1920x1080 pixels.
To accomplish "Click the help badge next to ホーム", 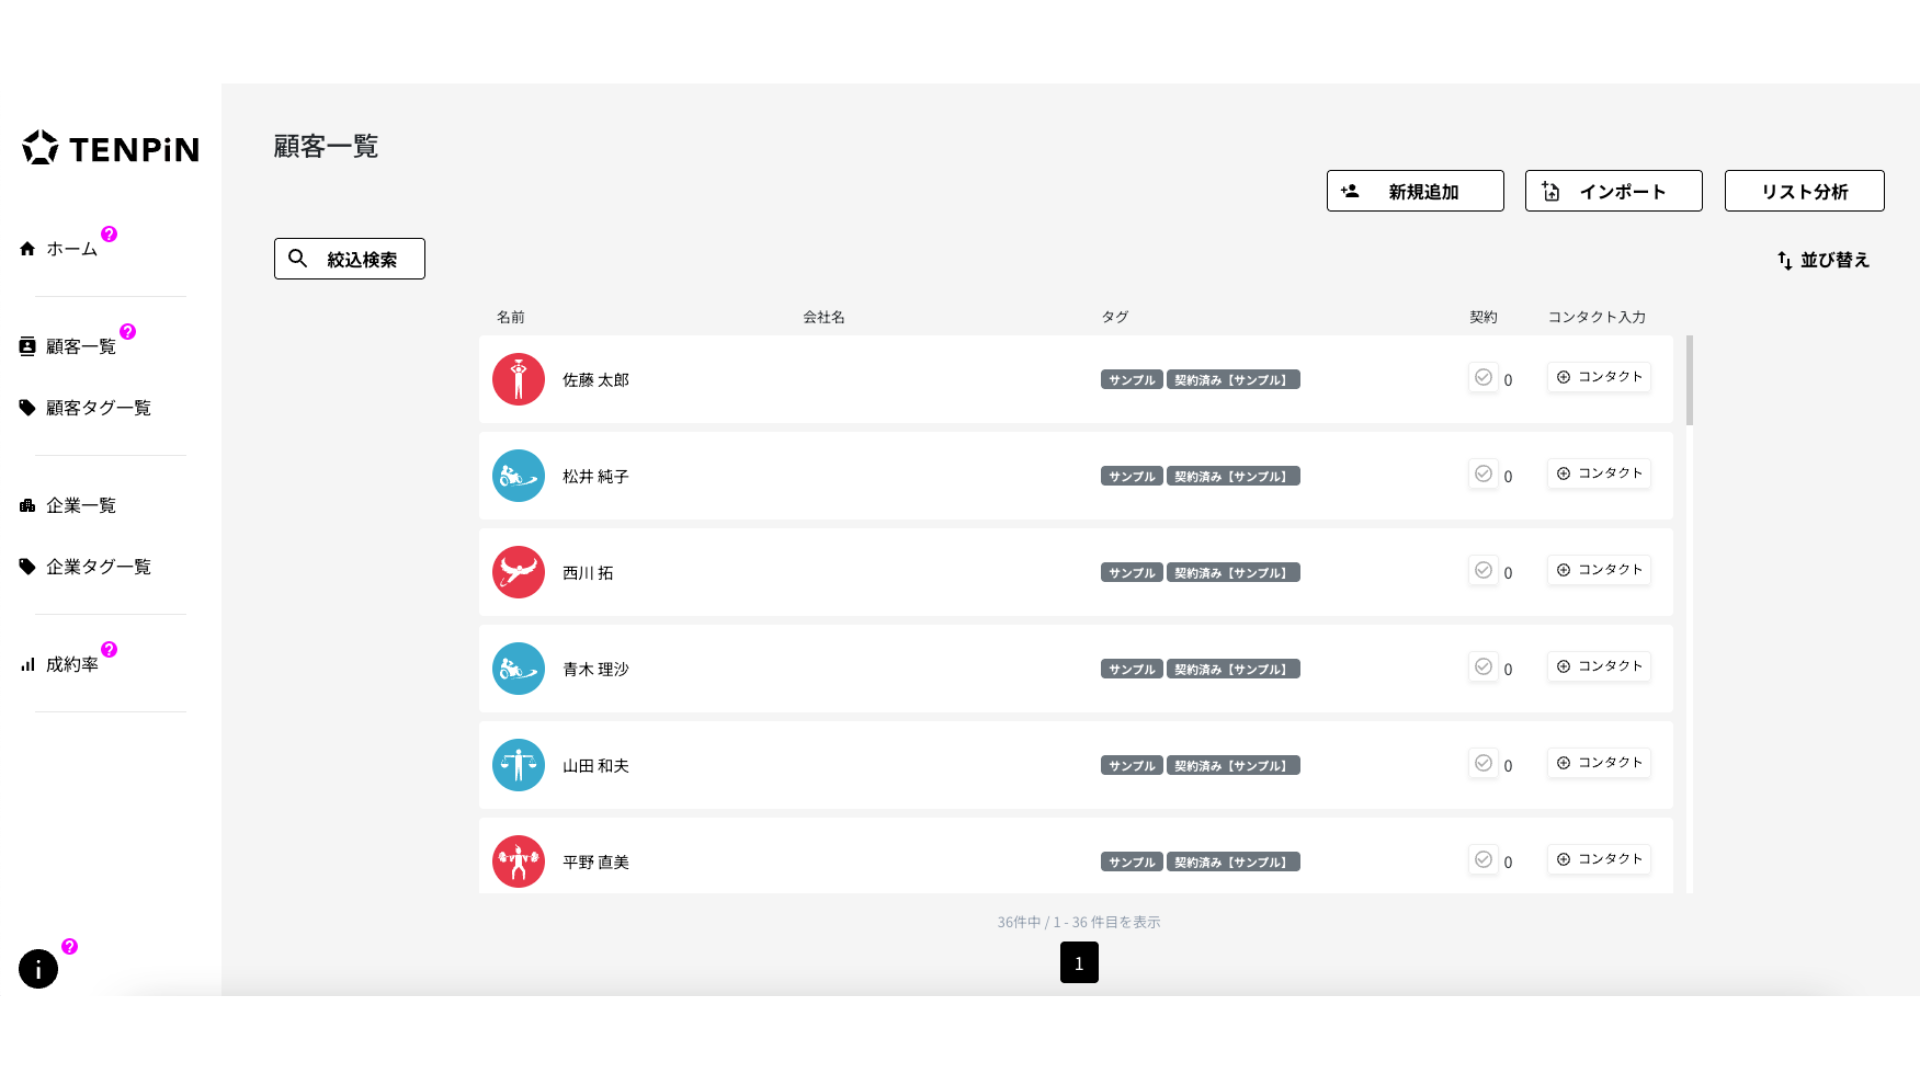I will point(109,234).
